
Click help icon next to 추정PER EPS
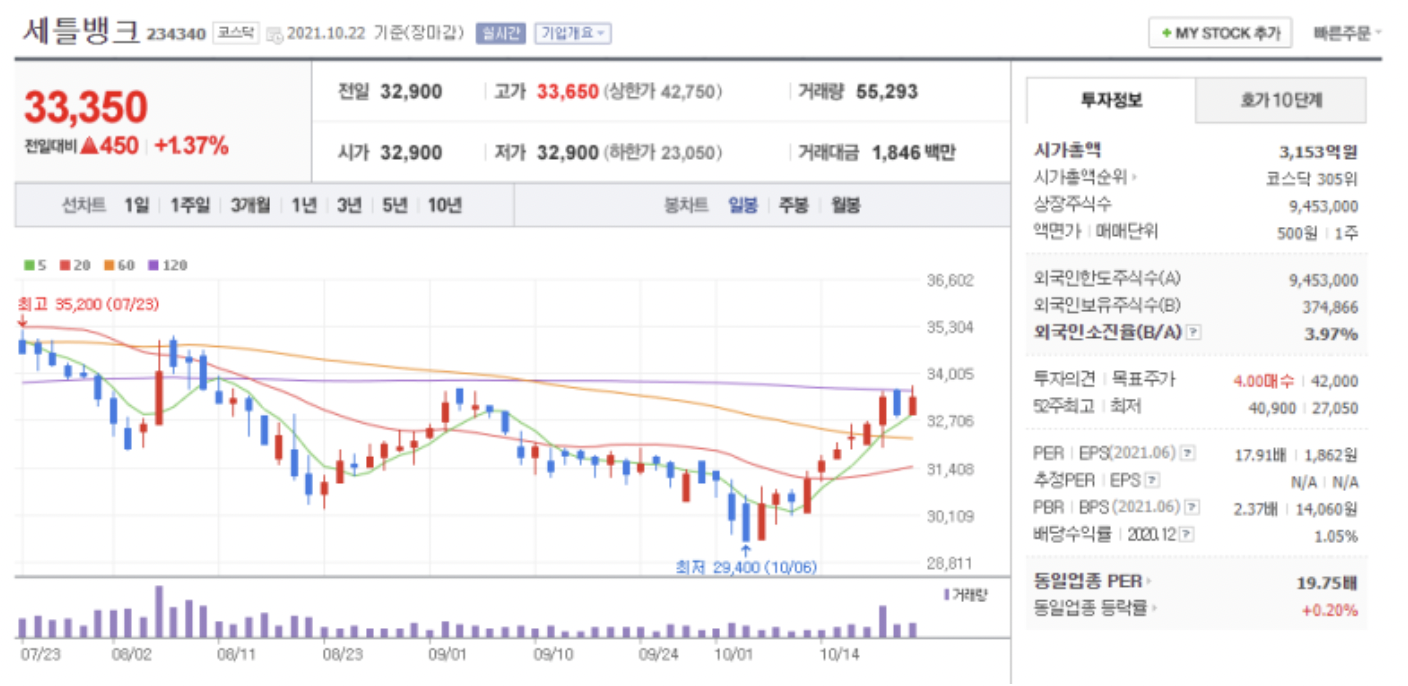tap(1150, 480)
